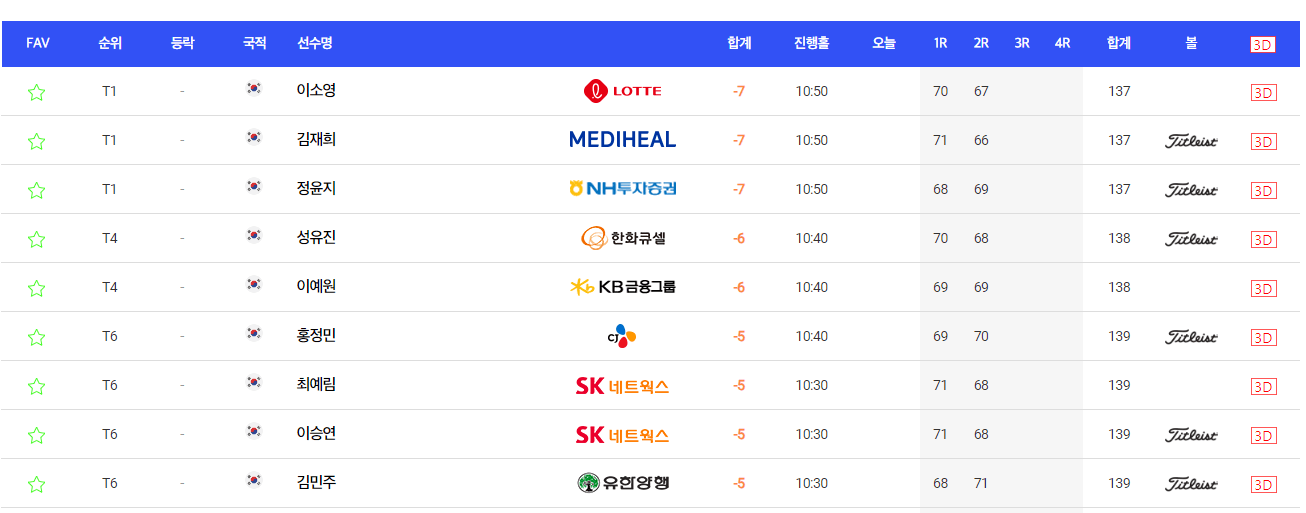
Task: Click the 3D icon in header row
Action: 1263,45
